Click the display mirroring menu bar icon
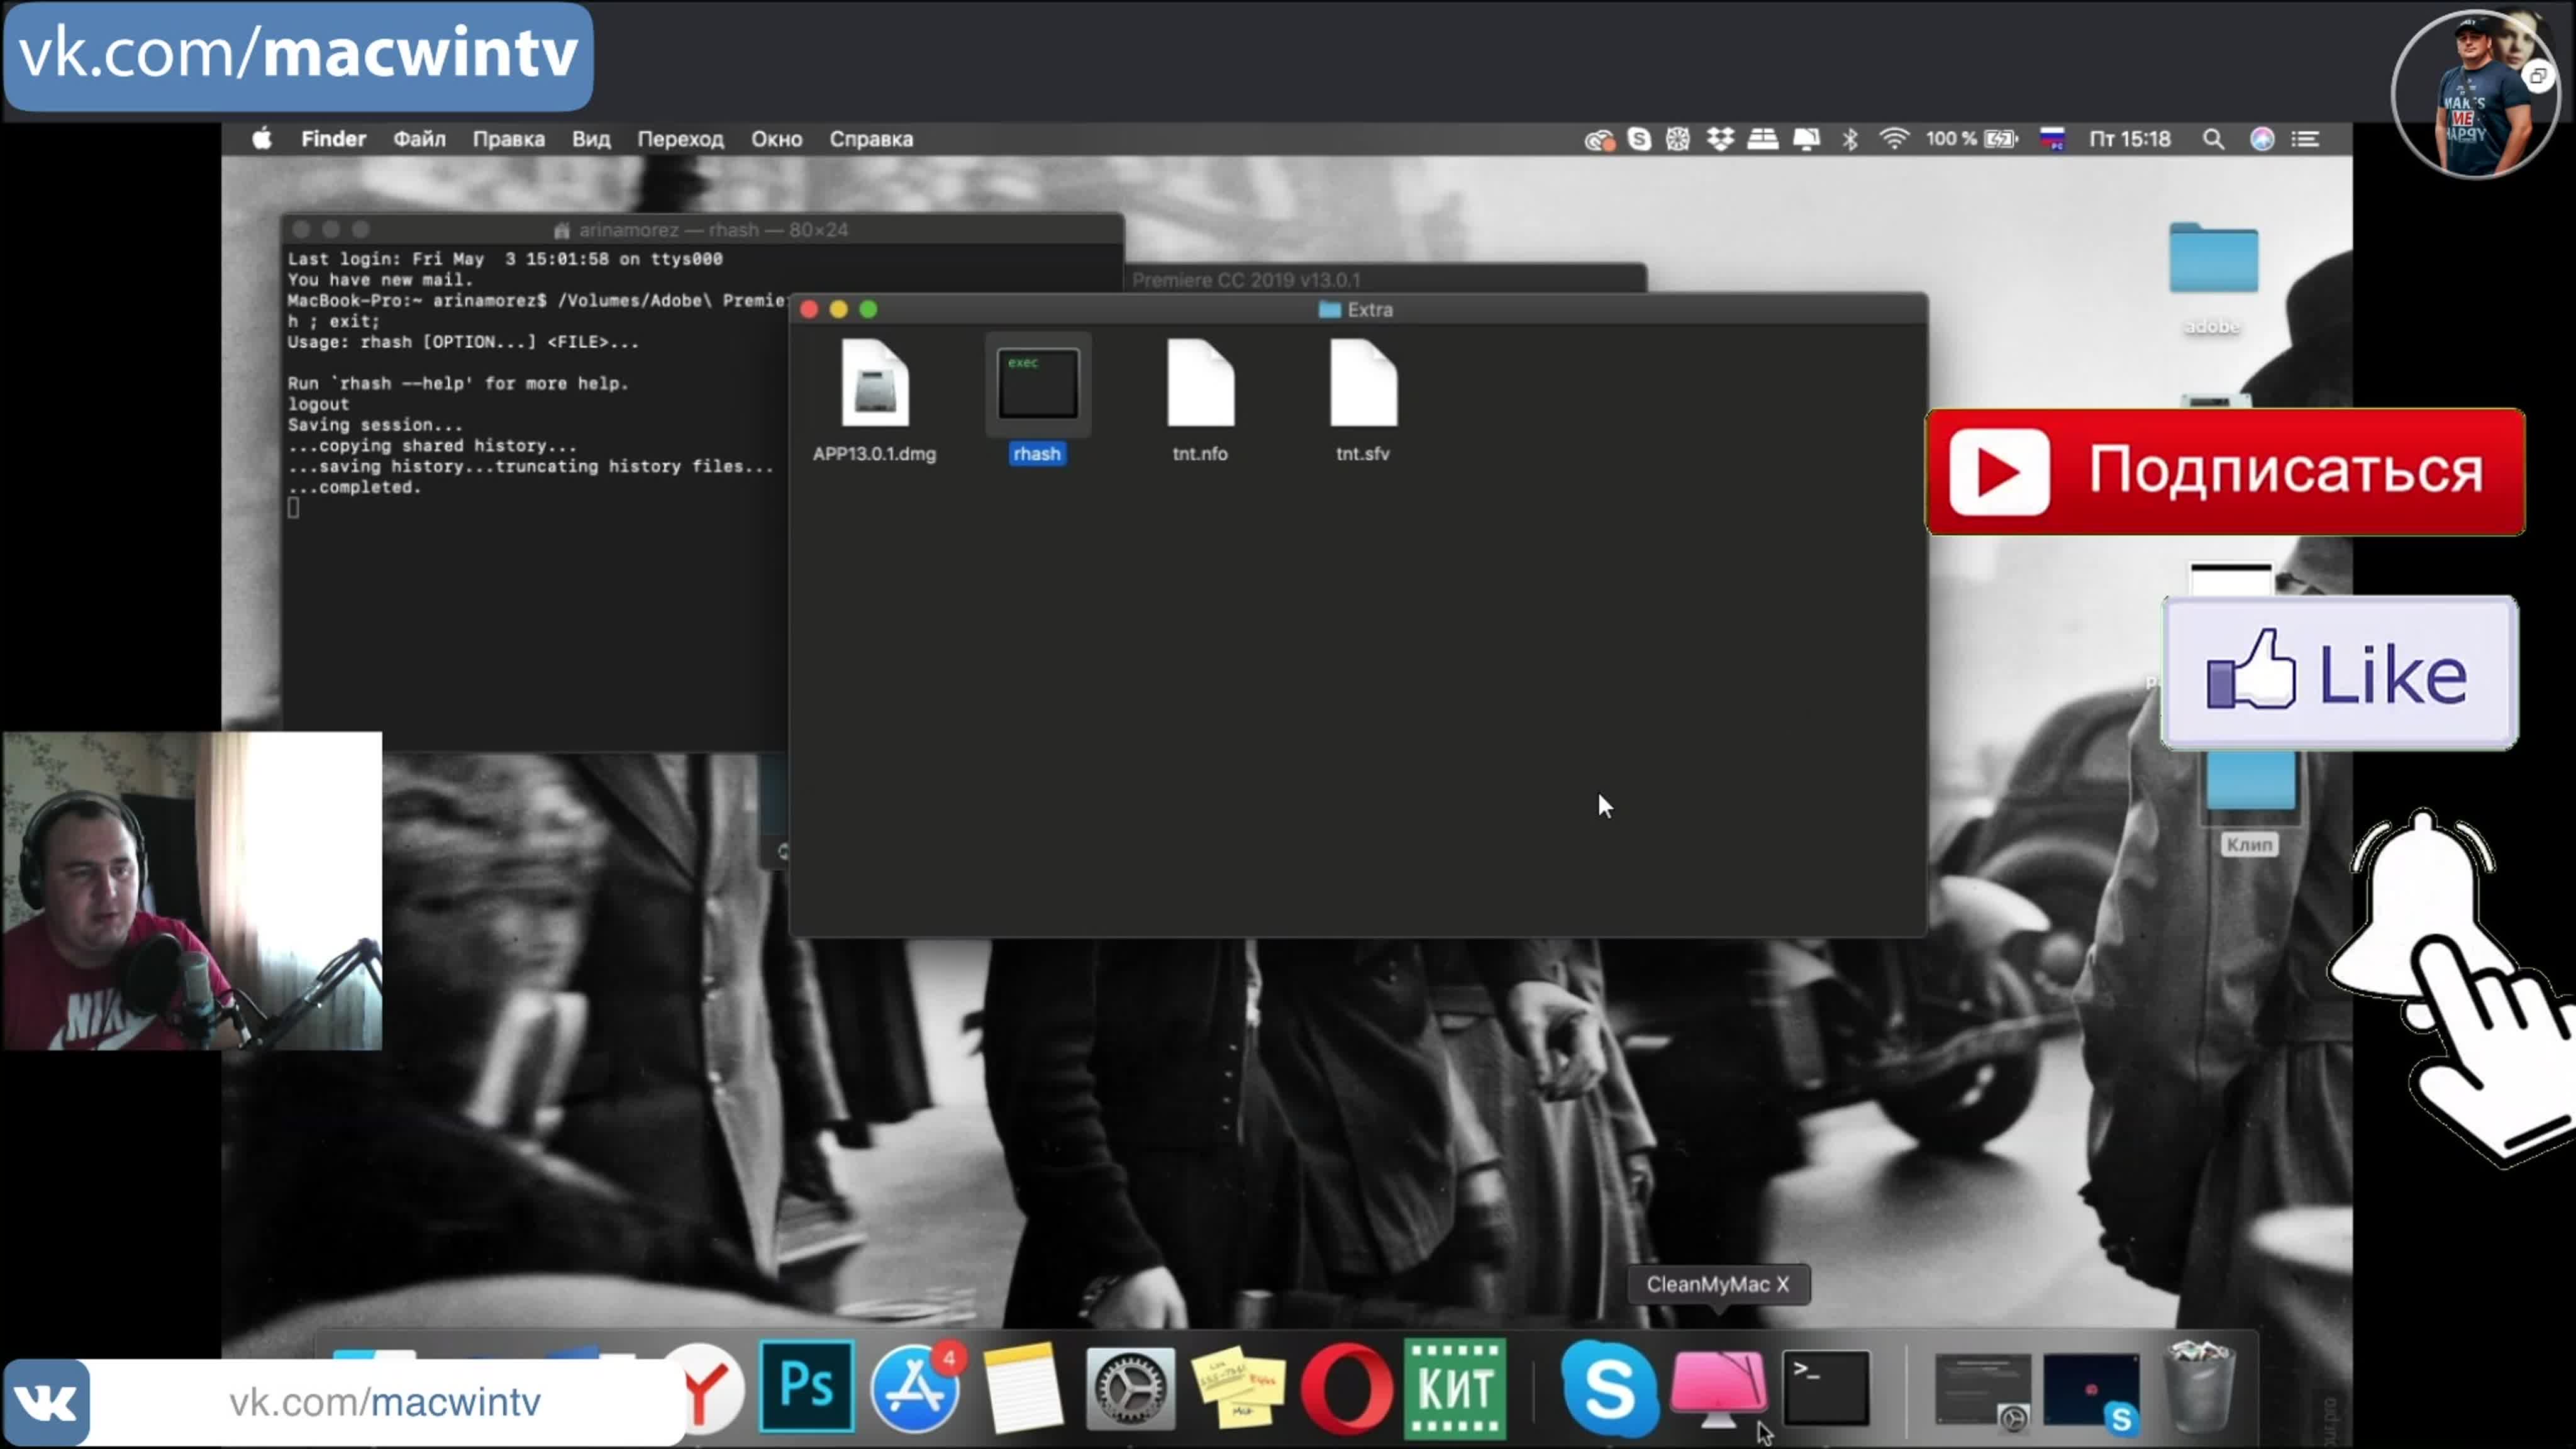 pos(1806,139)
